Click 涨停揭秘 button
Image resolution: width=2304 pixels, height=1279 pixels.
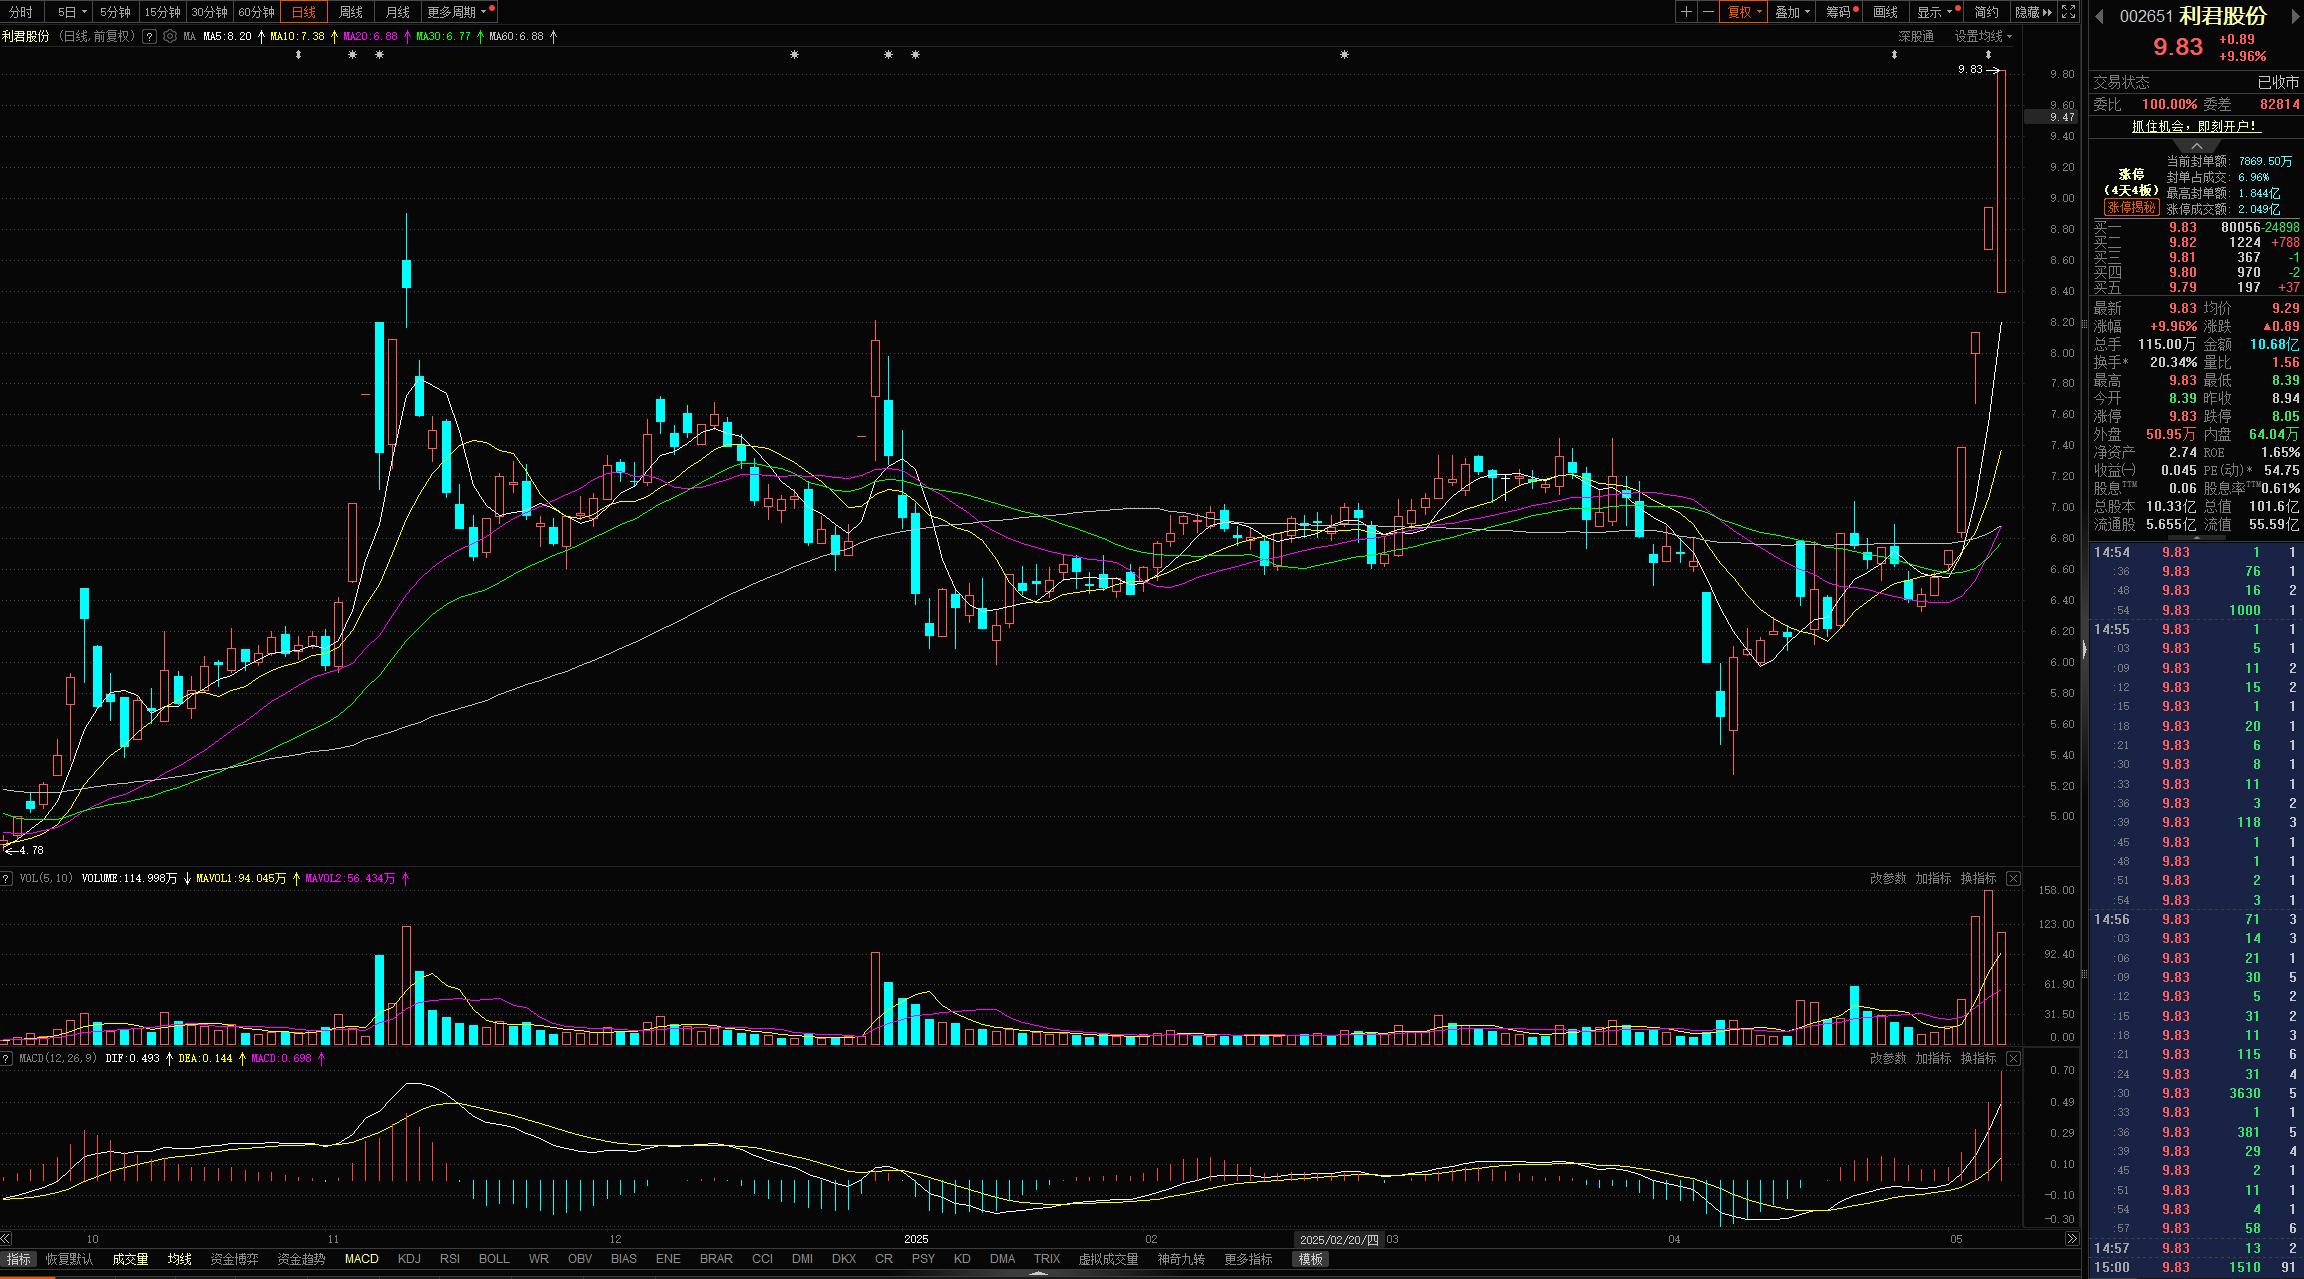tap(2131, 208)
